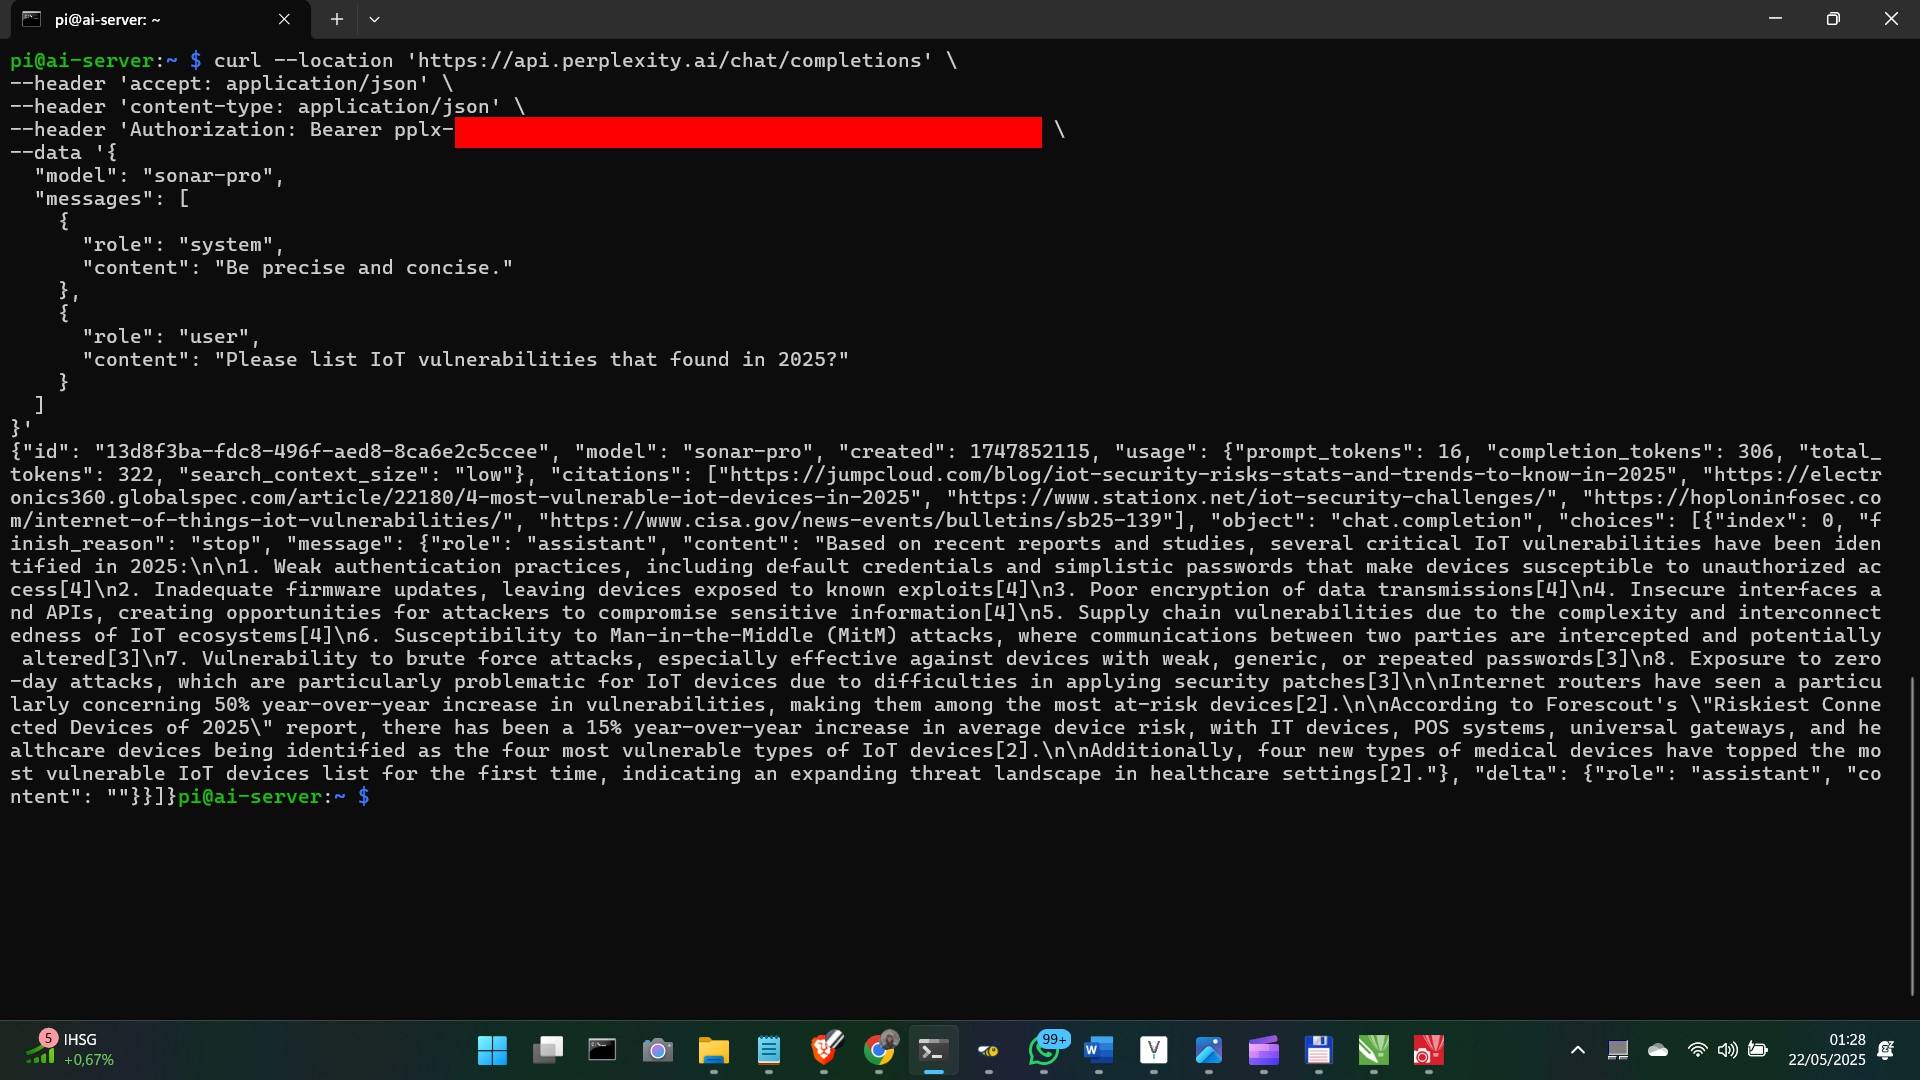Launch Google Chrome from the taskbar
Image resolution: width=1920 pixels, height=1080 pixels.
(881, 1050)
